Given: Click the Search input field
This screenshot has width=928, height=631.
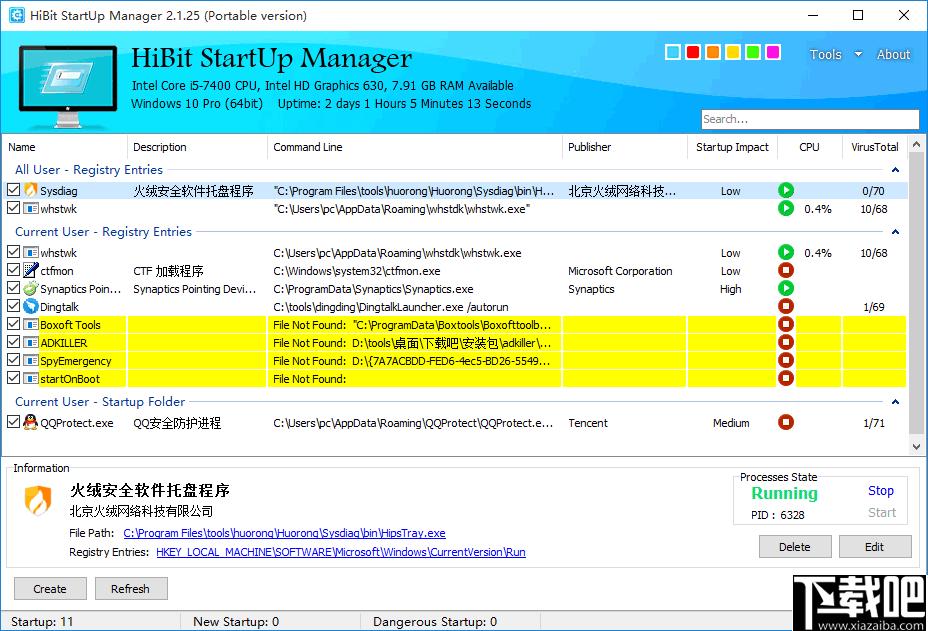Looking at the screenshot, I should (x=810, y=119).
